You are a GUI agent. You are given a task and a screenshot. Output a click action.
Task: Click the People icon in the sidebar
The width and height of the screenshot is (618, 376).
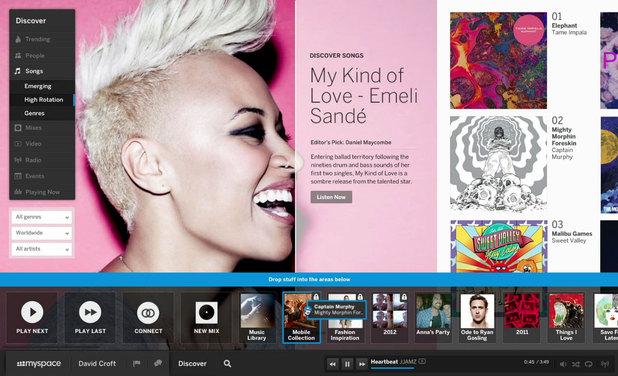[18, 56]
